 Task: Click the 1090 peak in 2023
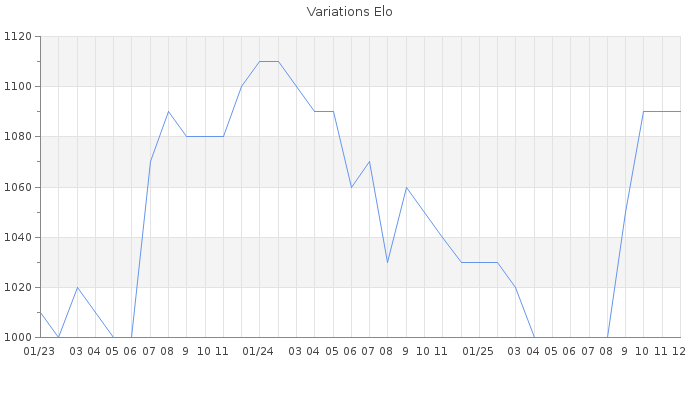coord(168,111)
